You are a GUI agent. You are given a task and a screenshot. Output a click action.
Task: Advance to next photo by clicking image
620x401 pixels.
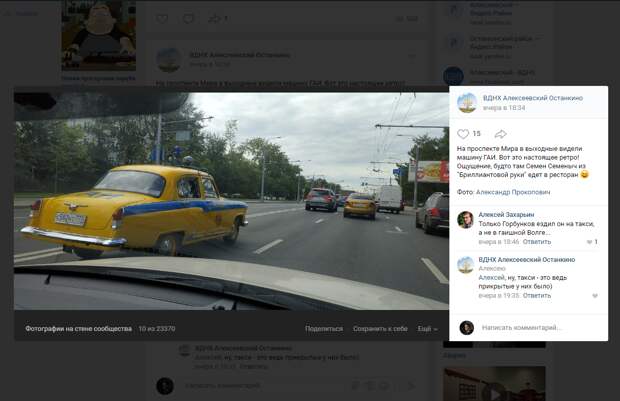pos(231,201)
